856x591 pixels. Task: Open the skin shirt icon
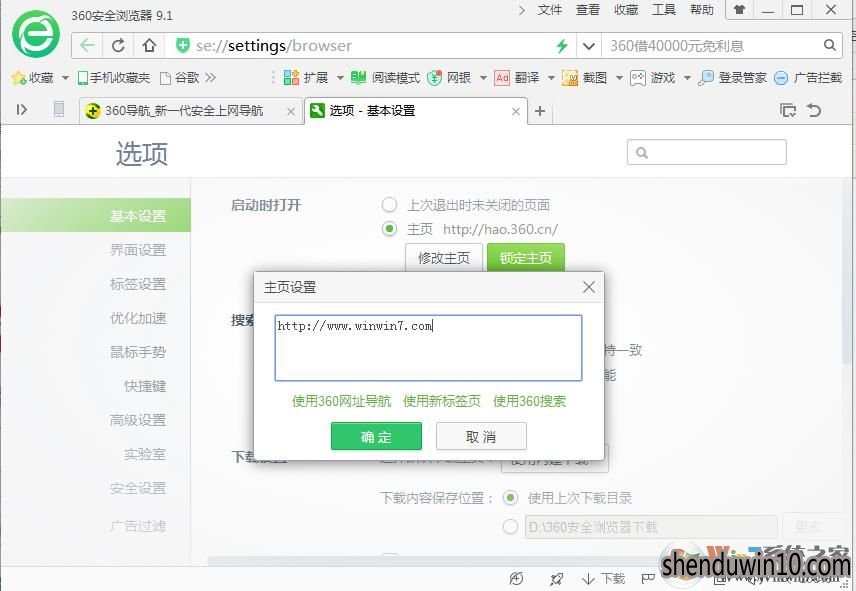(x=739, y=10)
